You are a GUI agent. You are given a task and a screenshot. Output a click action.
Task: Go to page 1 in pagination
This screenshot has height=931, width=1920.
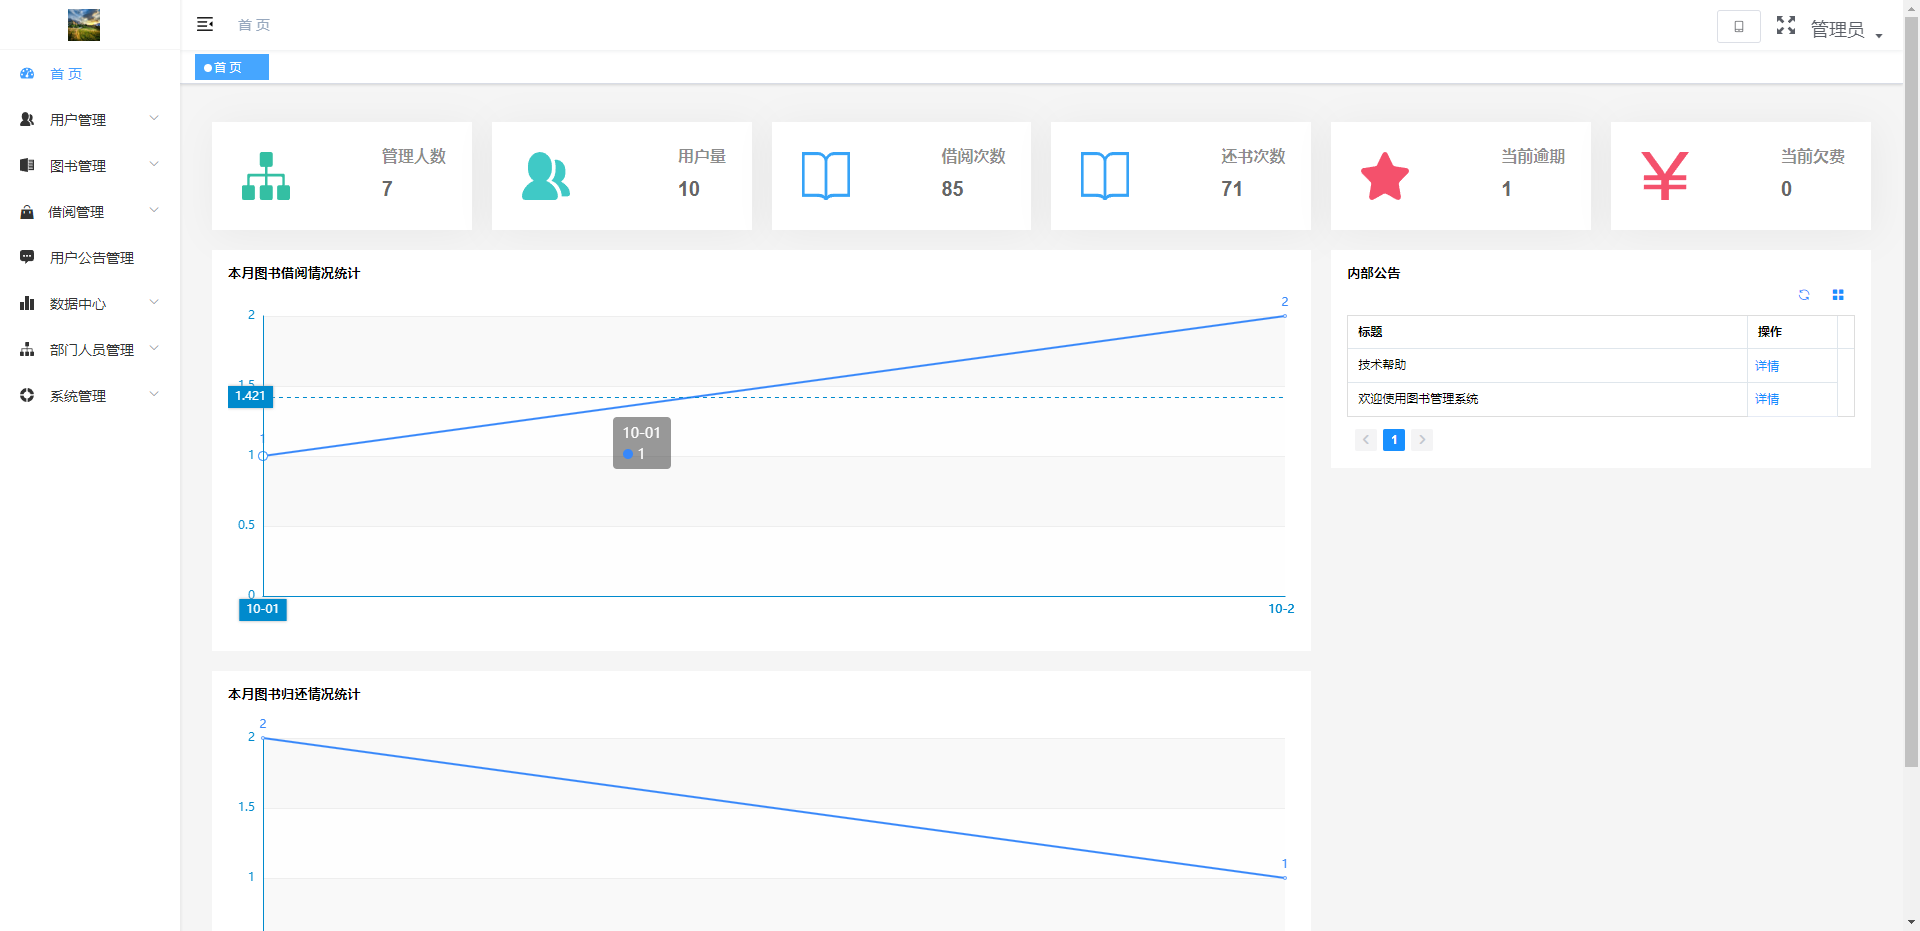[1393, 440]
